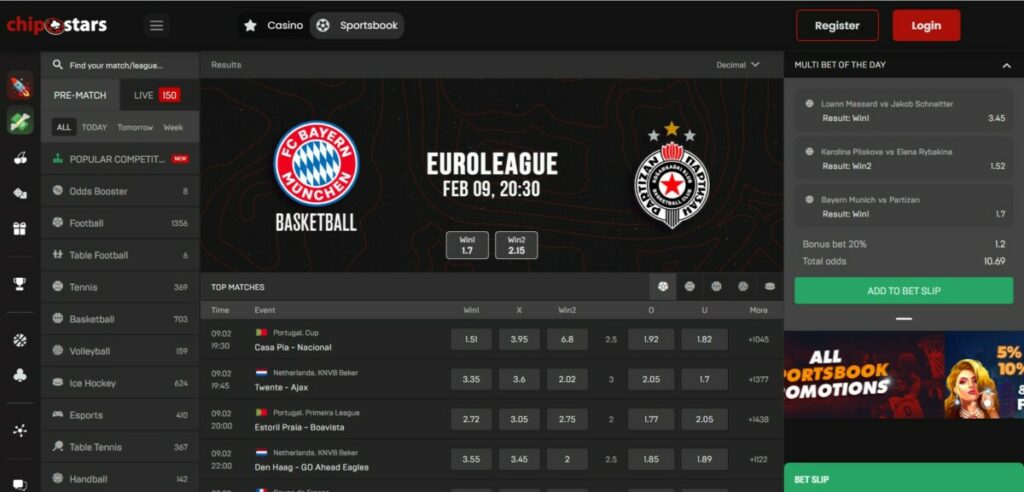Open +1377 more markets for Twente - Ajax
This screenshot has height=492, width=1024.
758,379
